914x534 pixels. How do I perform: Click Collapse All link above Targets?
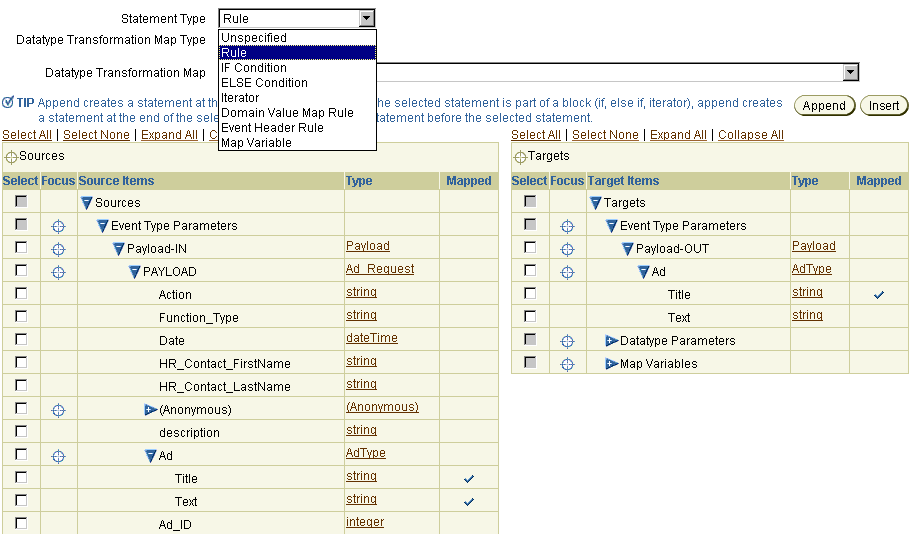(751, 135)
